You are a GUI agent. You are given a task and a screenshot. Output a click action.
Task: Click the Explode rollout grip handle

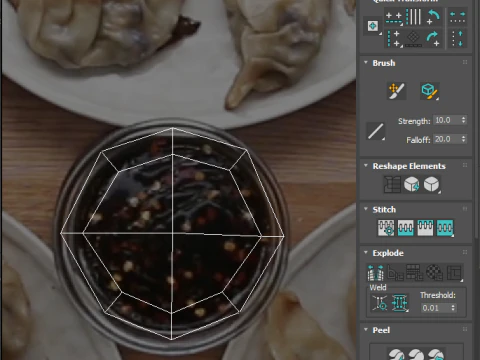tap(465, 252)
